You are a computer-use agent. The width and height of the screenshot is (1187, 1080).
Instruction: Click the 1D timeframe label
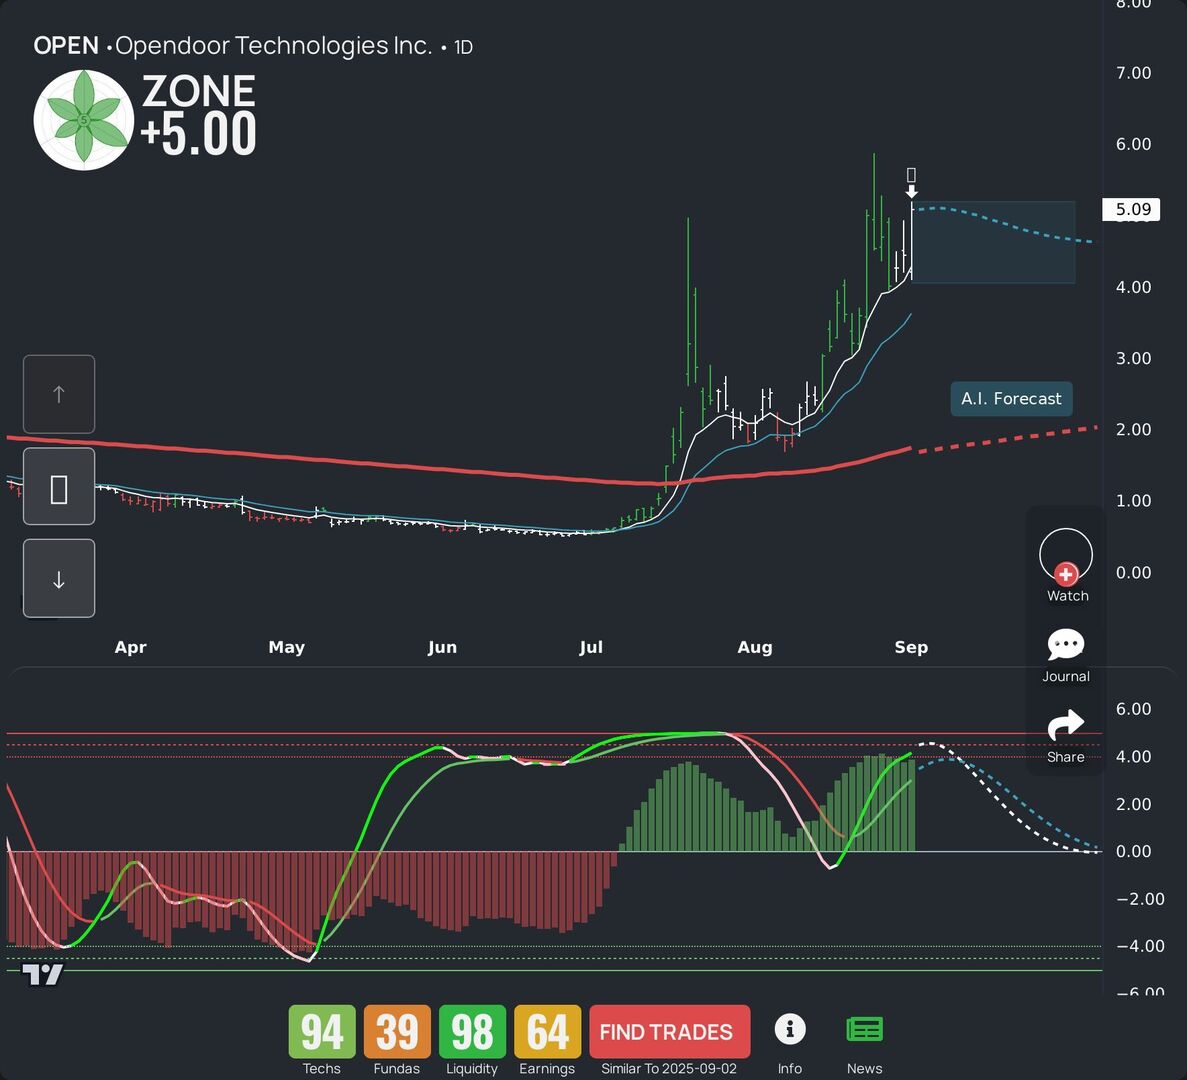[x=463, y=48]
